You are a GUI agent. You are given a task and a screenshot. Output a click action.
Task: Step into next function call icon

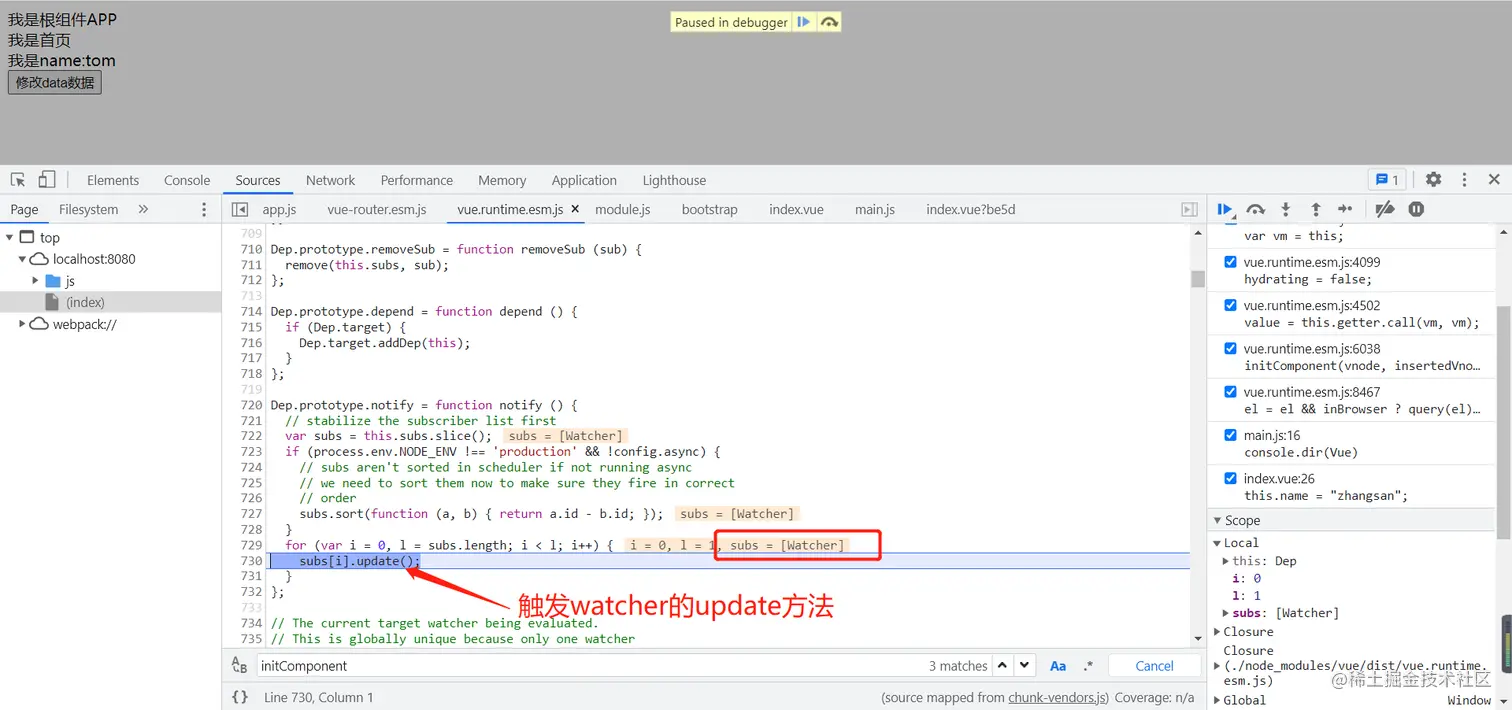coord(1286,209)
